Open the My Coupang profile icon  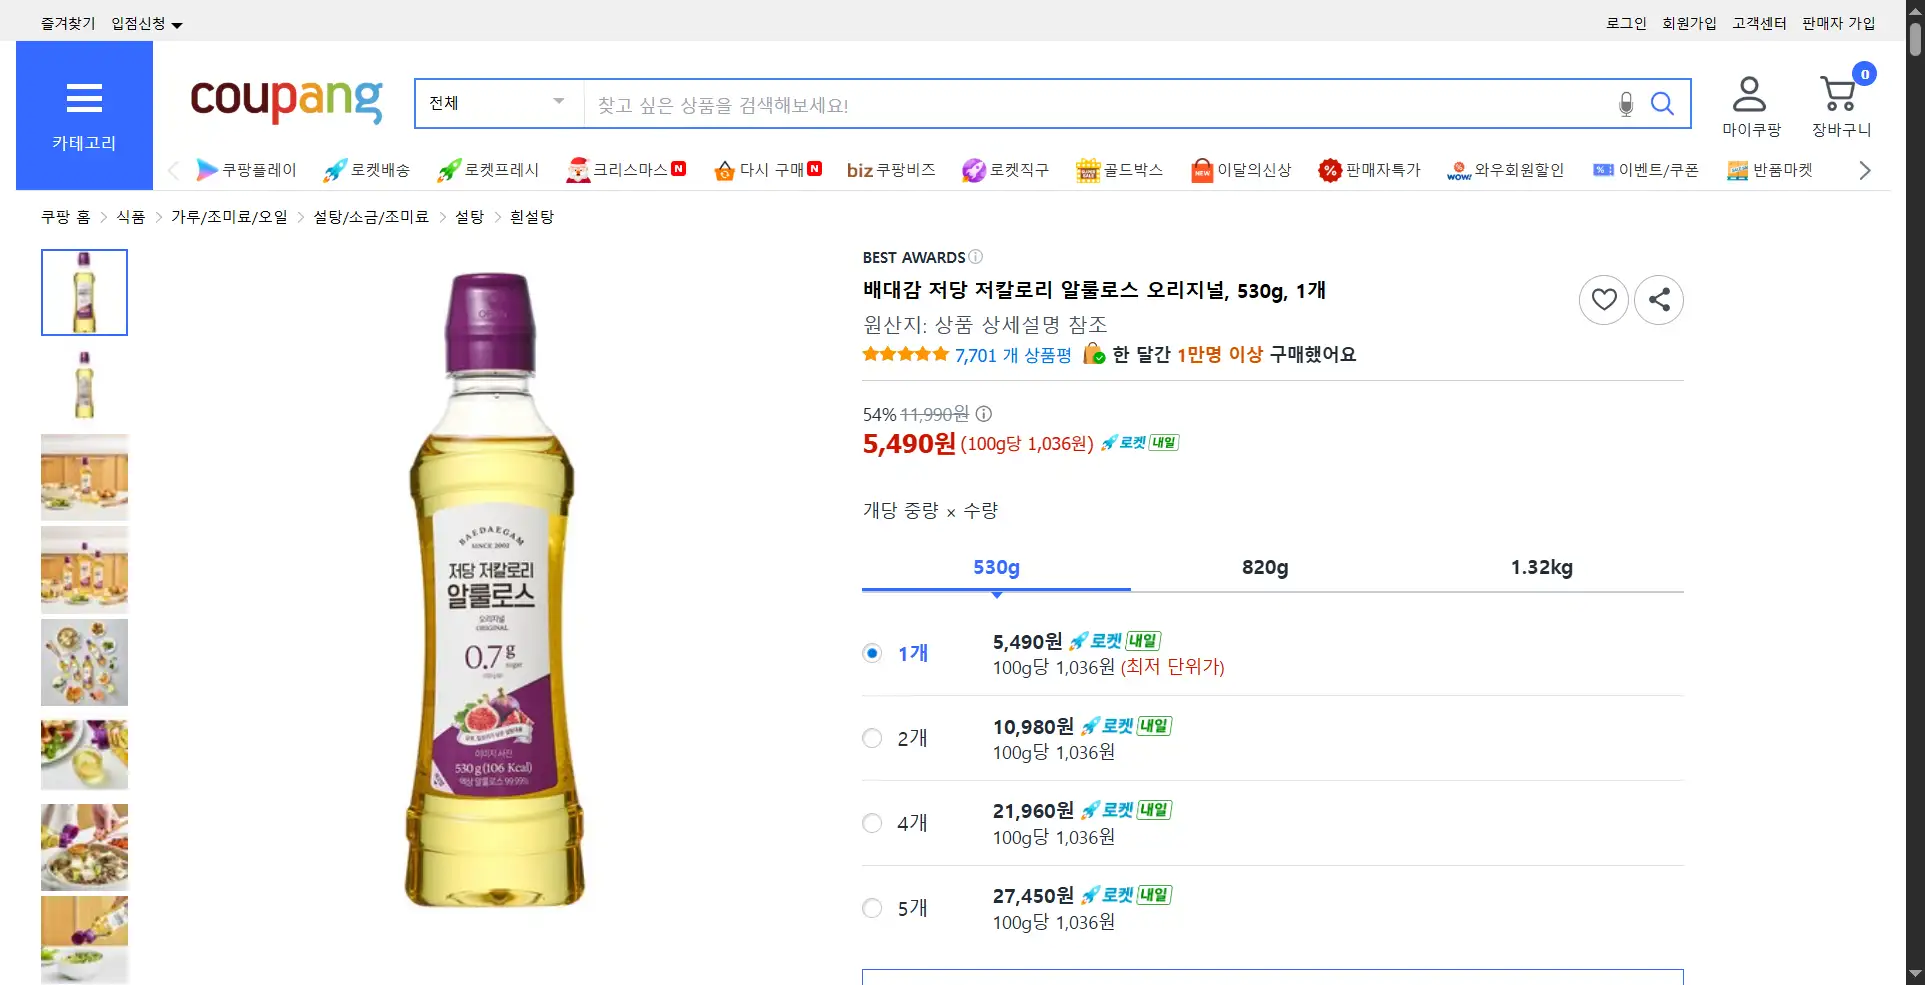point(1749,96)
